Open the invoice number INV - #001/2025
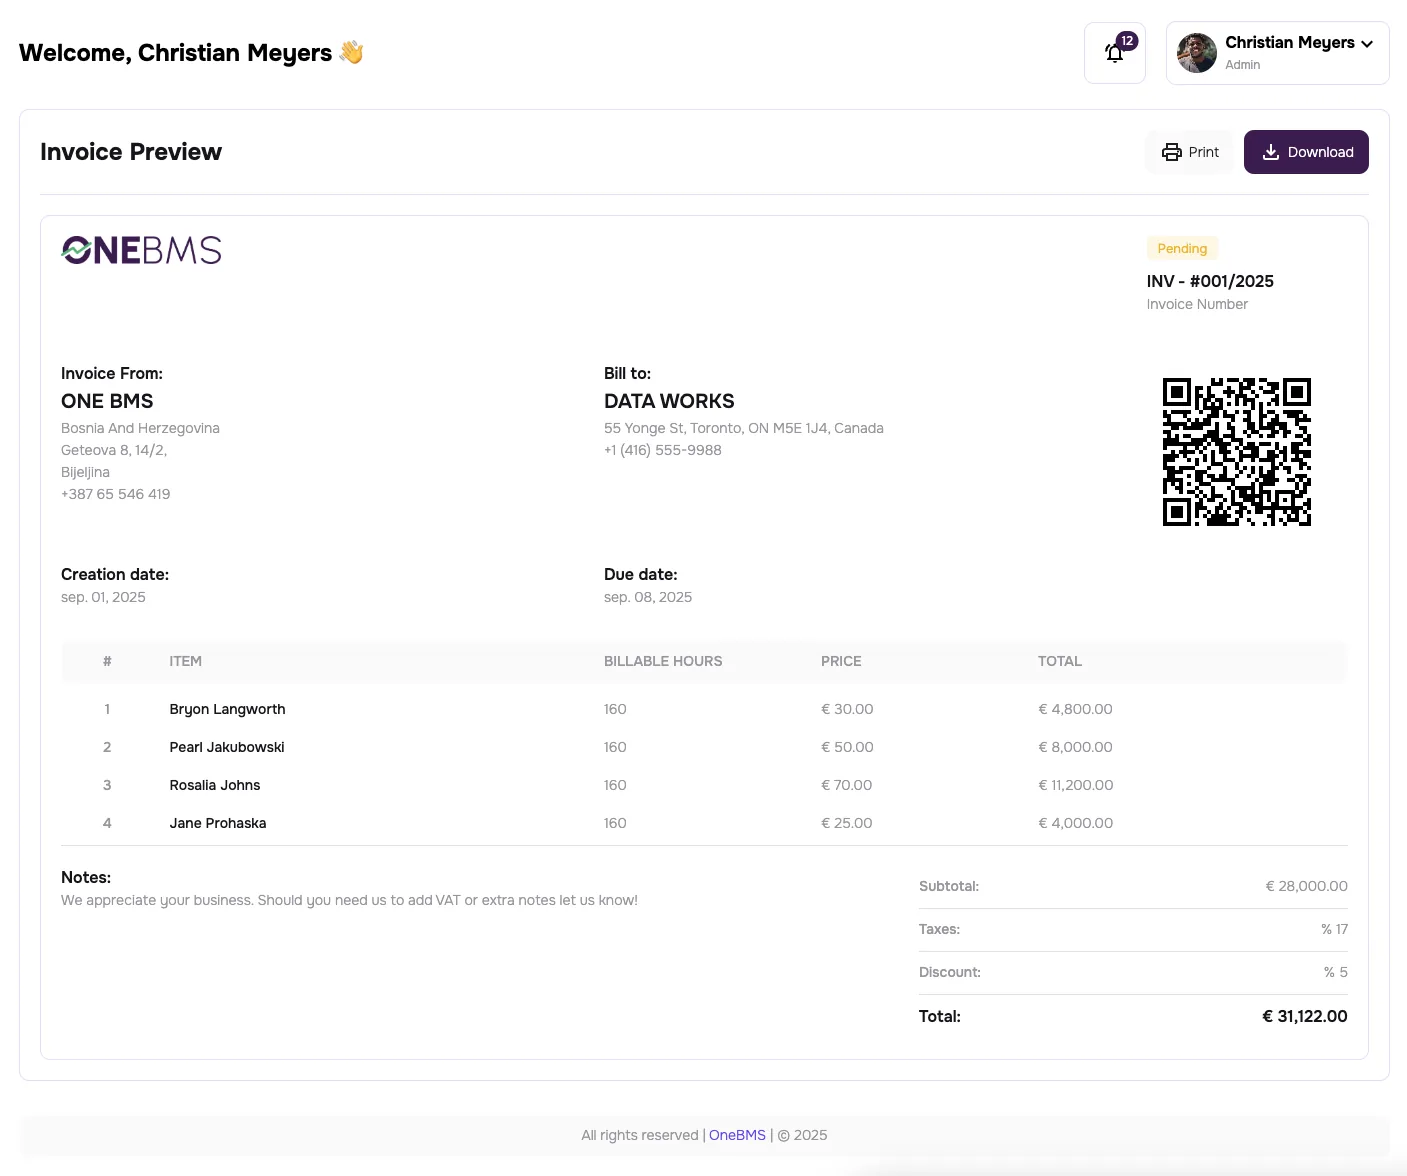 tap(1210, 281)
